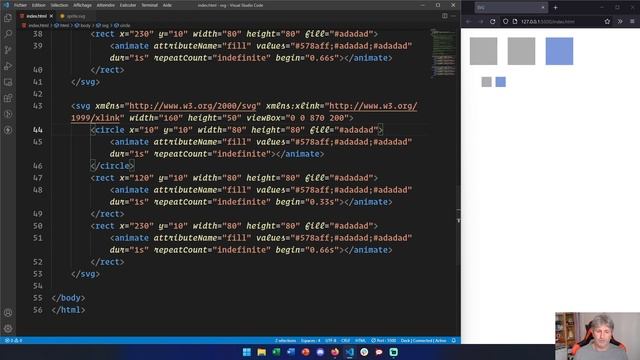The image size is (640, 360).
Task: Select the html breadcrumb segment
Action: coord(62,25)
